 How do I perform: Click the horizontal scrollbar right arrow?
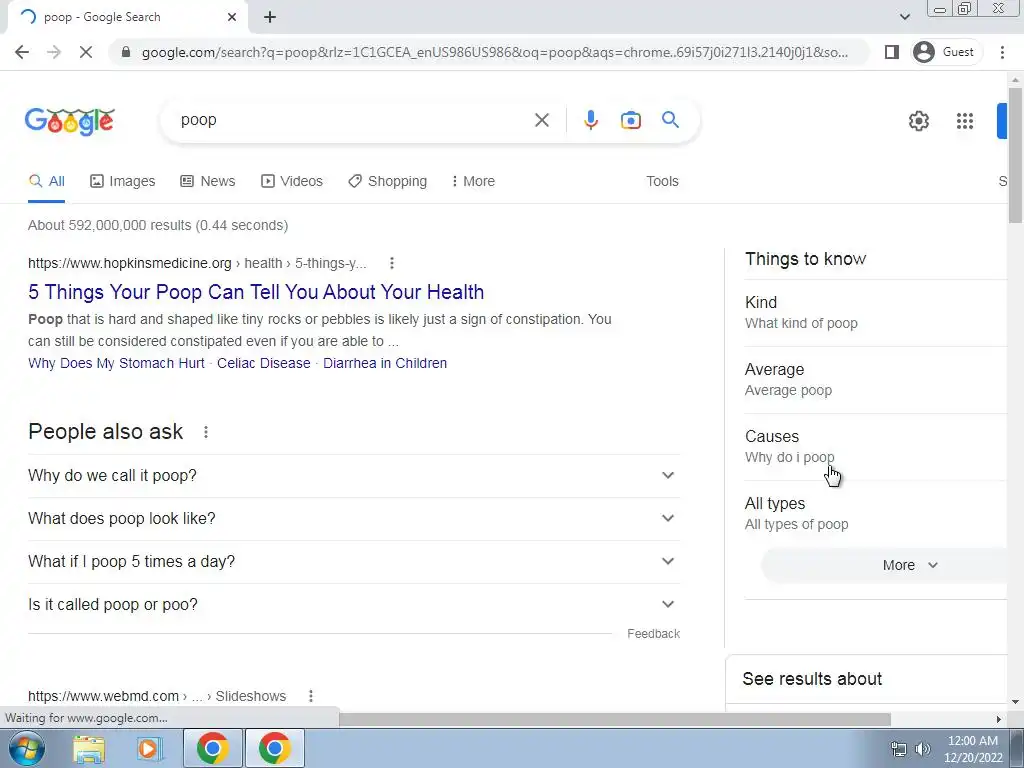pyautogui.click(x=999, y=720)
